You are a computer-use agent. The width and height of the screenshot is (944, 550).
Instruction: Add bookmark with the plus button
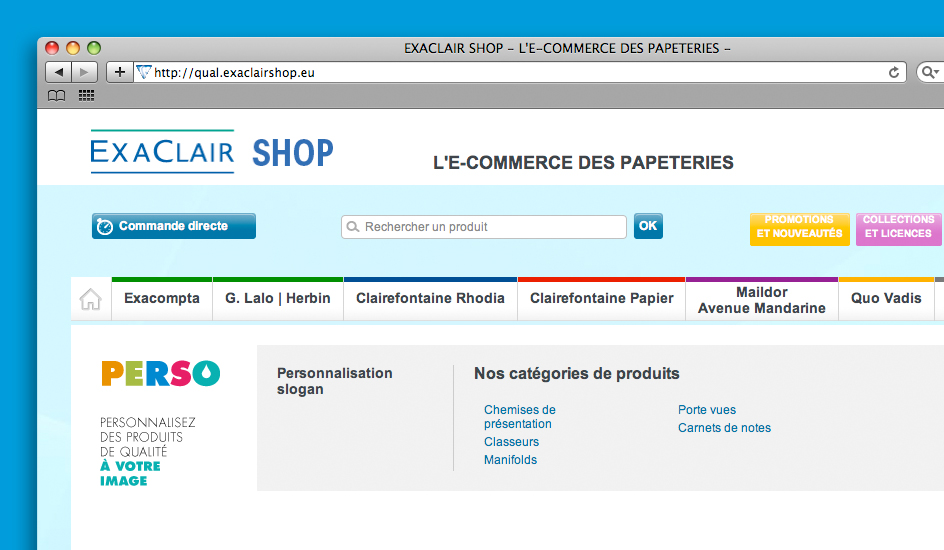click(x=120, y=72)
